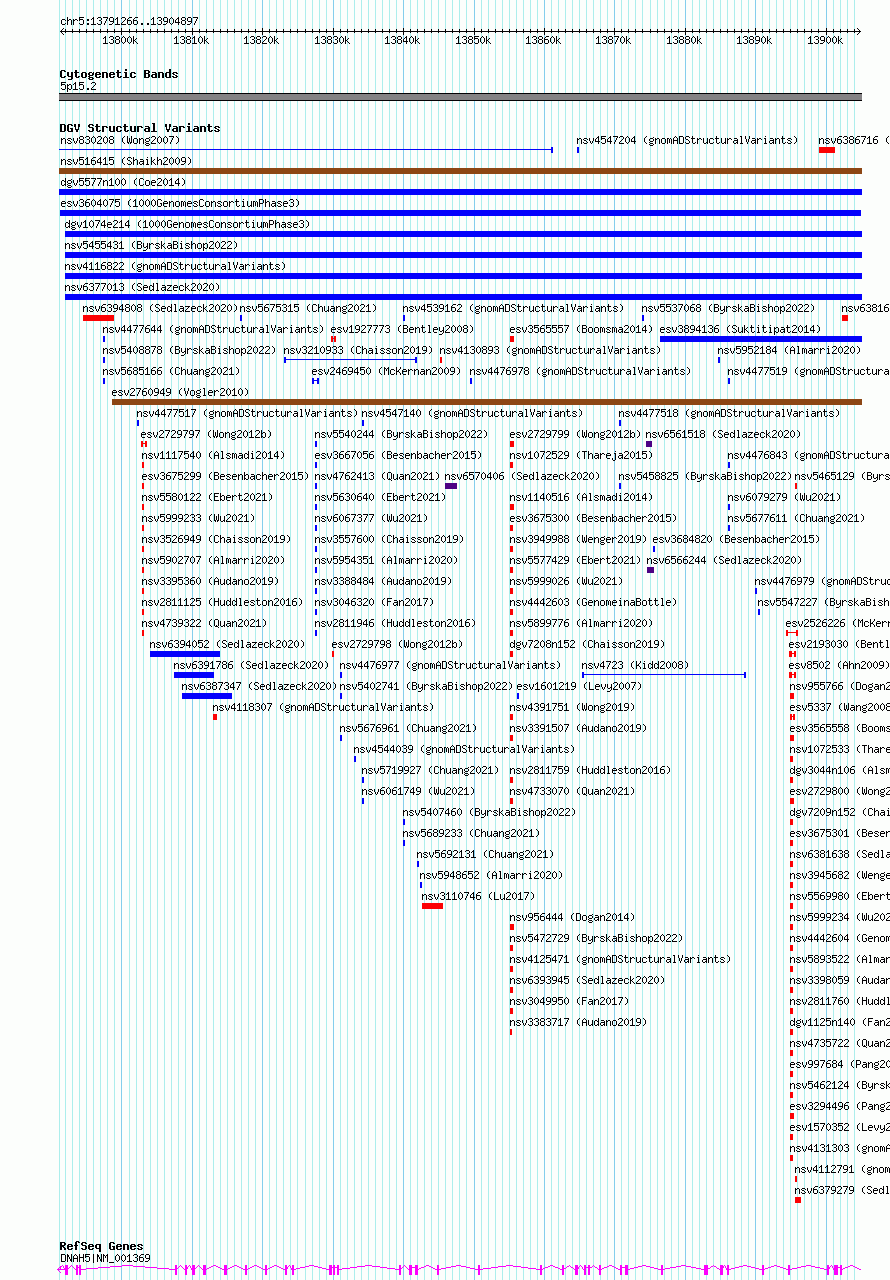Open esv2760949 (Vogler2010) variant
This screenshot has width=890, height=1280.
coord(180,392)
